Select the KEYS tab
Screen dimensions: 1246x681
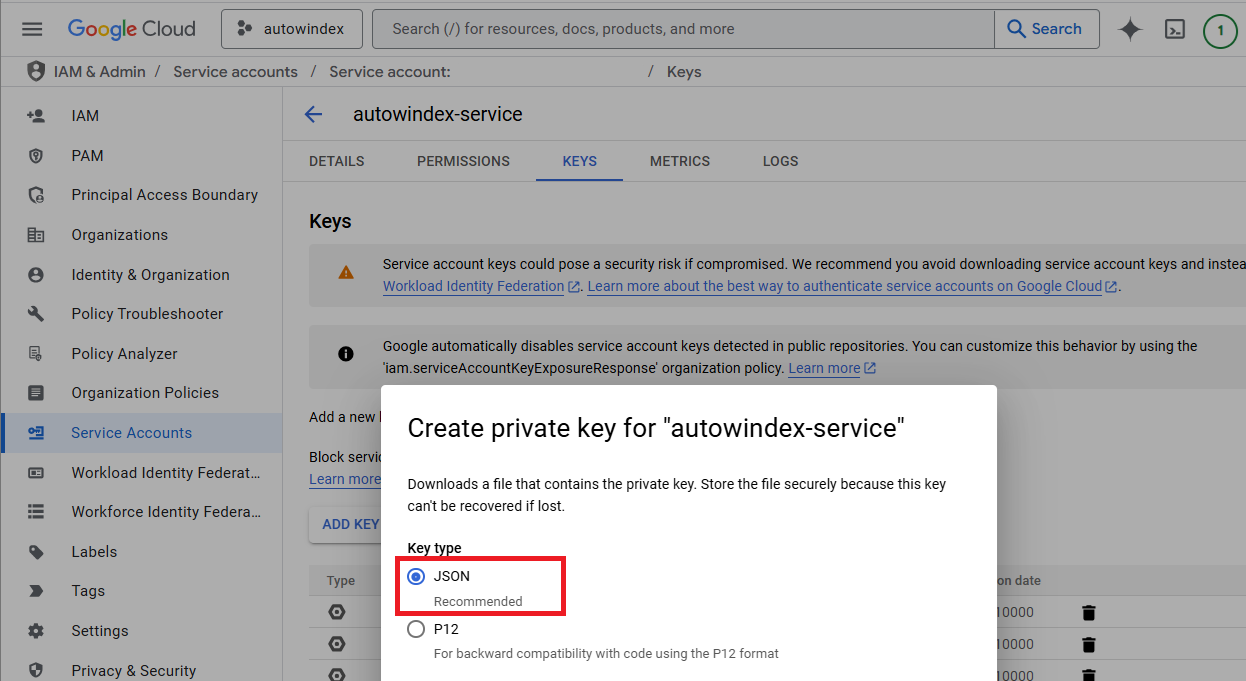click(x=580, y=161)
